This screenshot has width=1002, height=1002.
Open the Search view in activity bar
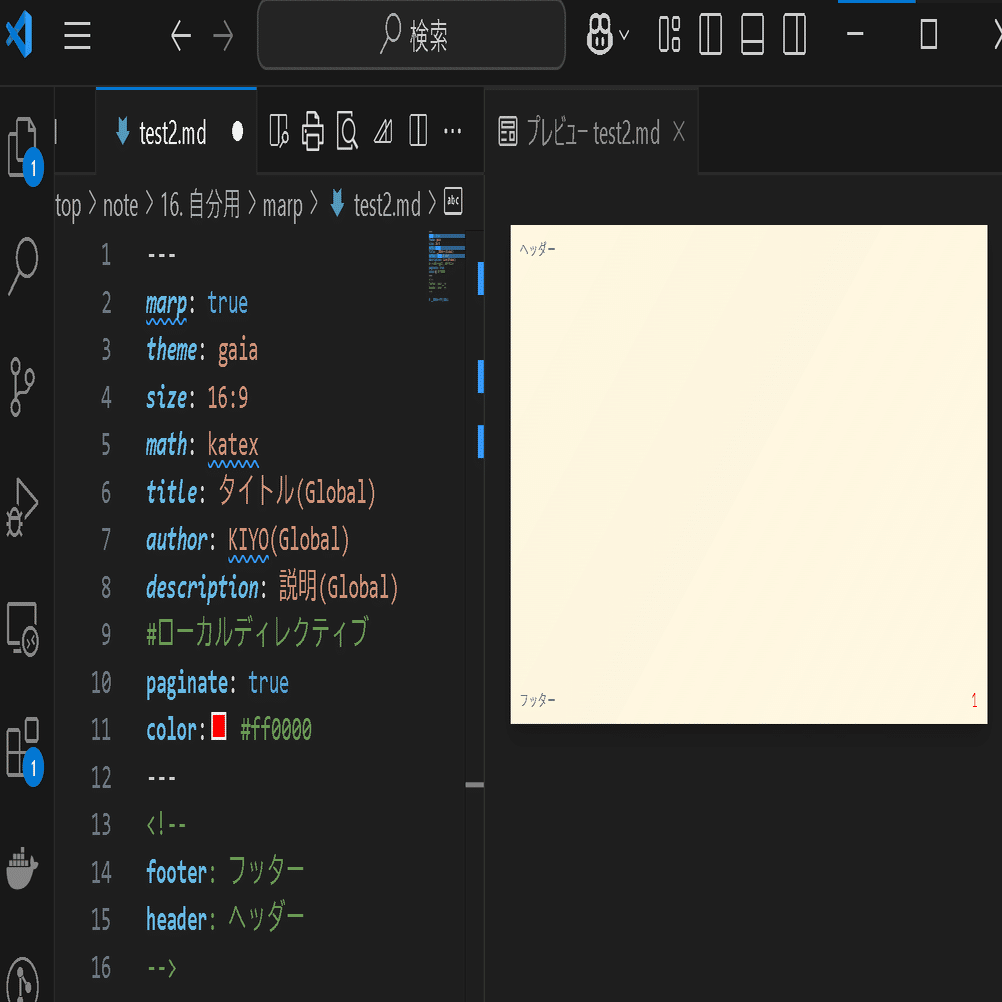(24, 266)
